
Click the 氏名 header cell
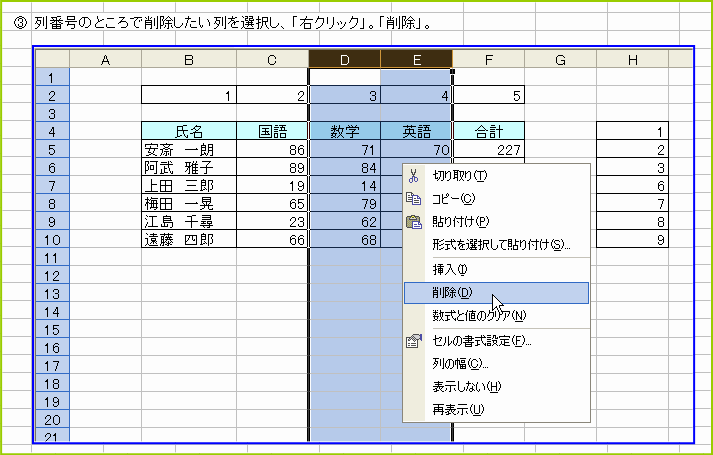tap(189, 131)
